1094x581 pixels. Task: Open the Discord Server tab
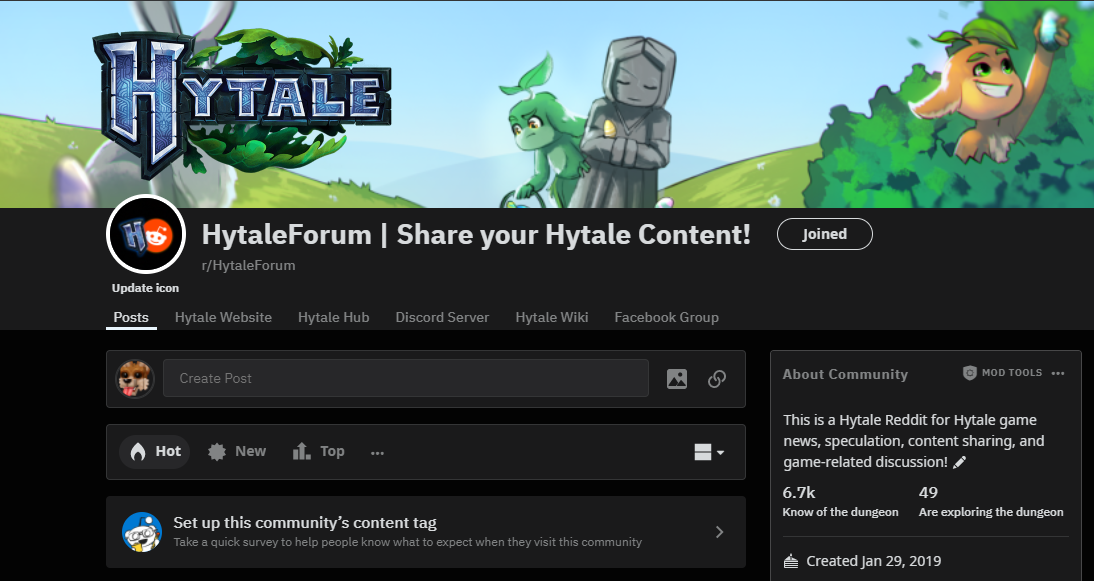442,317
